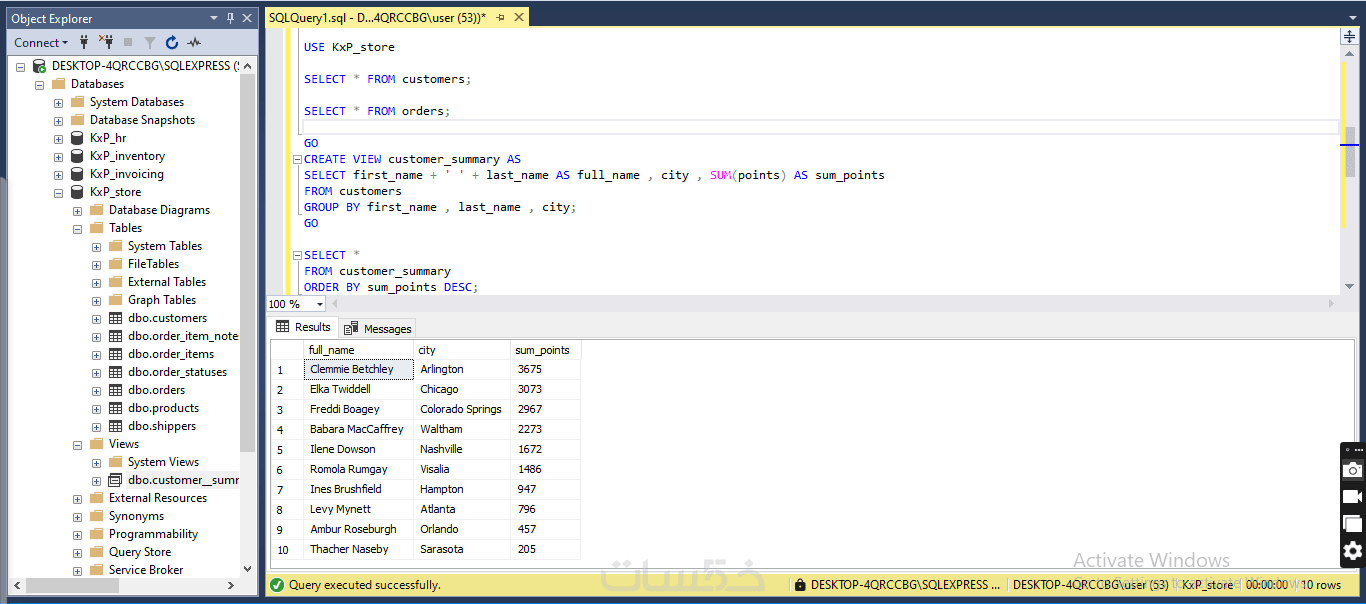Select the dbo.shippers table
Image resolution: width=1366 pixels, height=604 pixels.
click(x=162, y=426)
